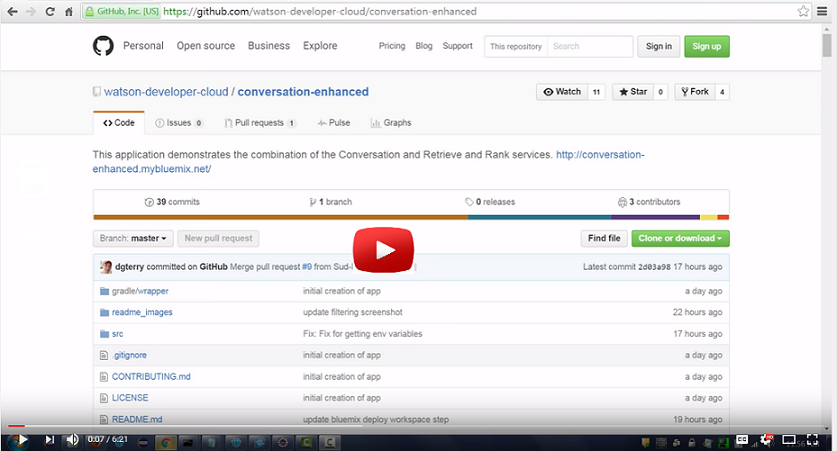Open the Graphs tab
Image resolution: width=837 pixels, height=451 pixels.
(391, 123)
